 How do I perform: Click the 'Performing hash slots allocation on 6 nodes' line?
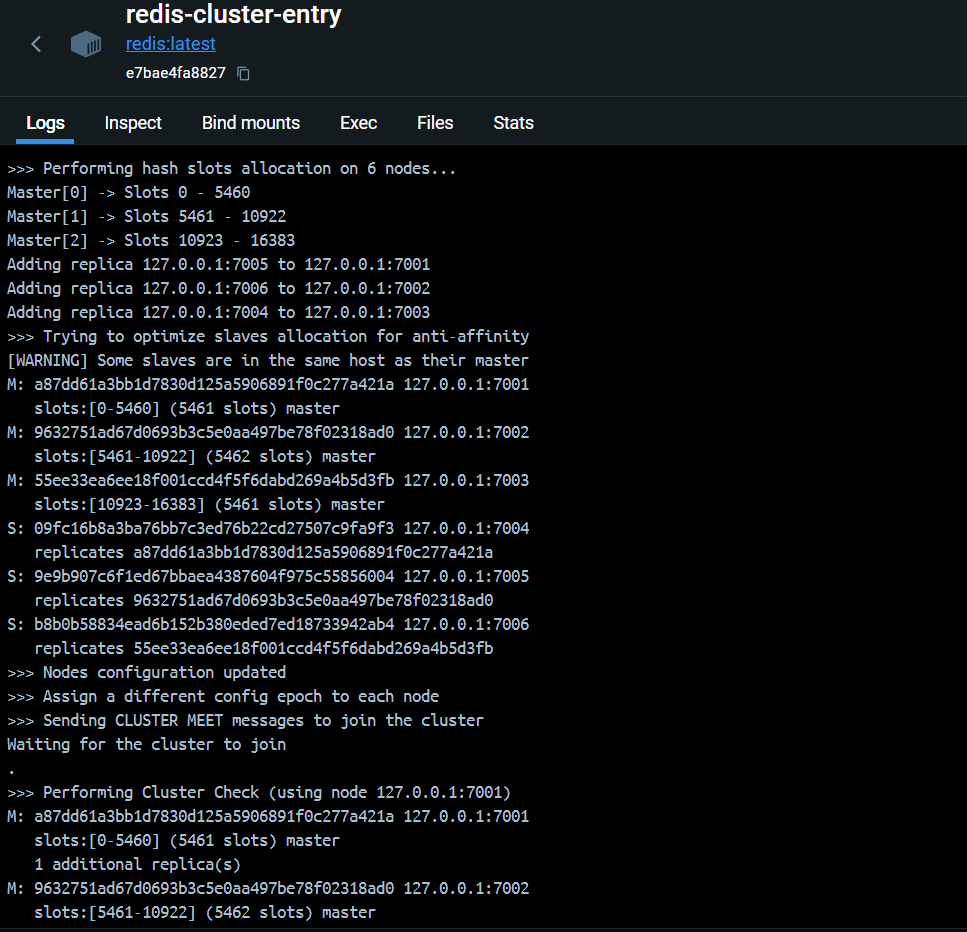pyautogui.click(x=231, y=168)
